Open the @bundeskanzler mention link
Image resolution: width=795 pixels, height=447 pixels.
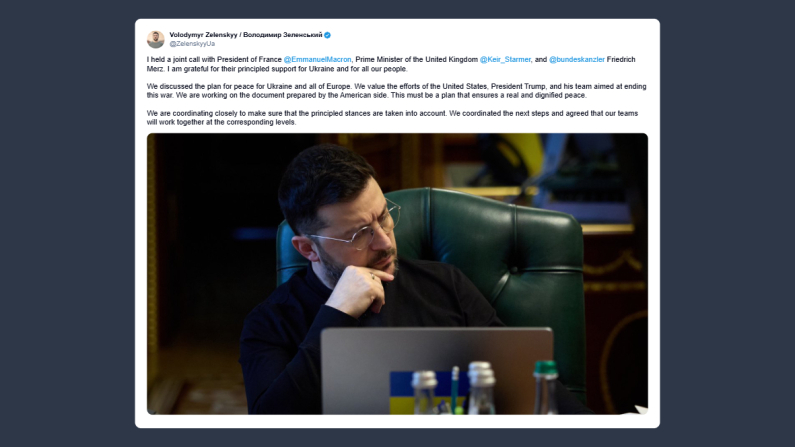[x=577, y=59]
